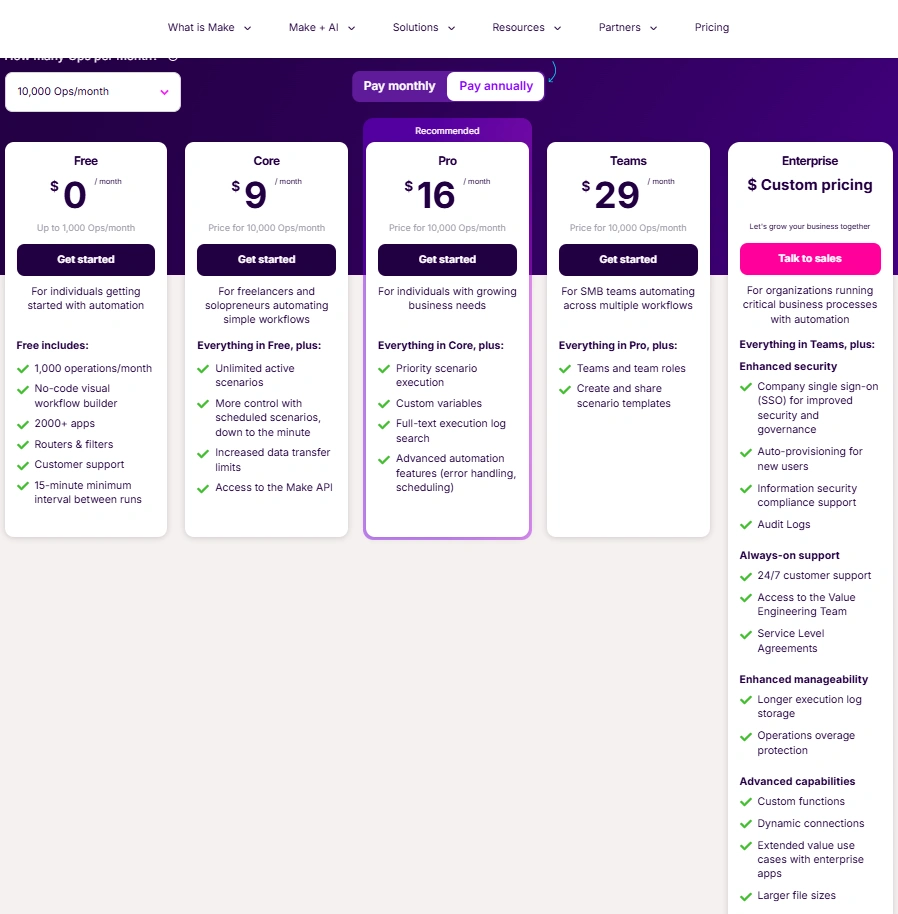Click the 'Always-on support' heading
898x914 pixels.
pyautogui.click(x=790, y=556)
